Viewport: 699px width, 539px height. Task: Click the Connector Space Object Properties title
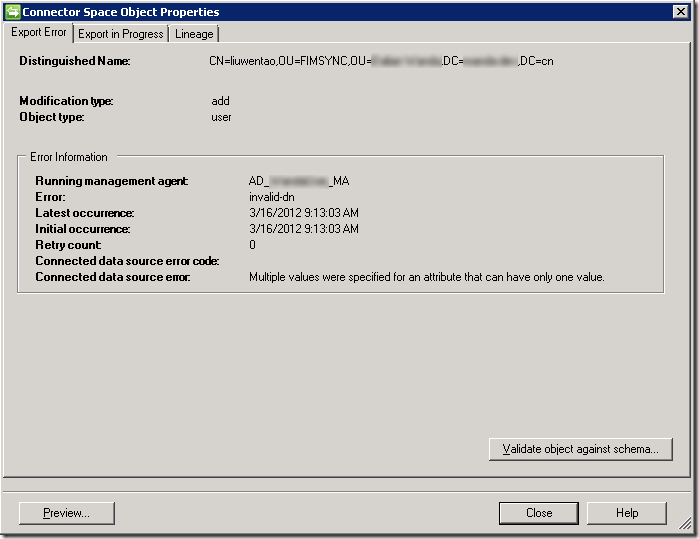coord(121,12)
